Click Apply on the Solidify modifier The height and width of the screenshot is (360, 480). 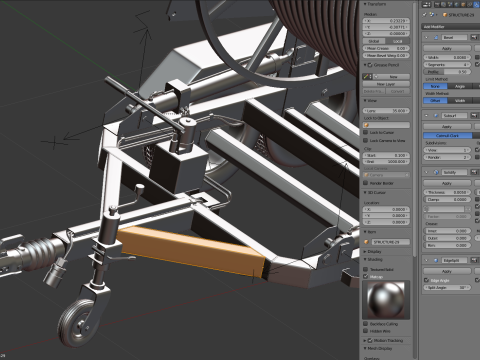click(x=447, y=183)
